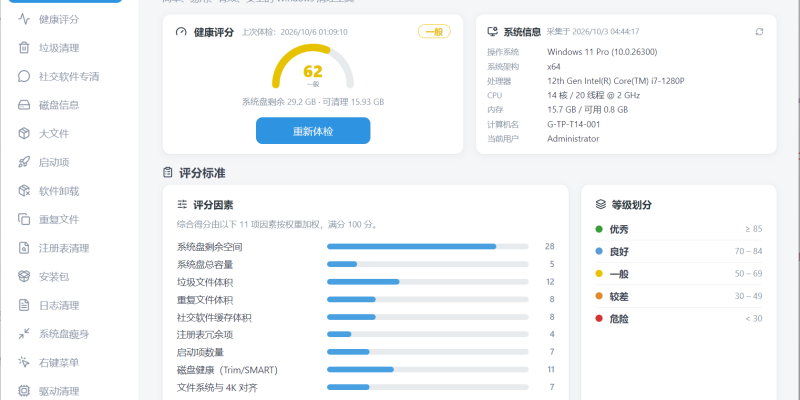Click the sliders icon beside 评分因素

pos(182,205)
